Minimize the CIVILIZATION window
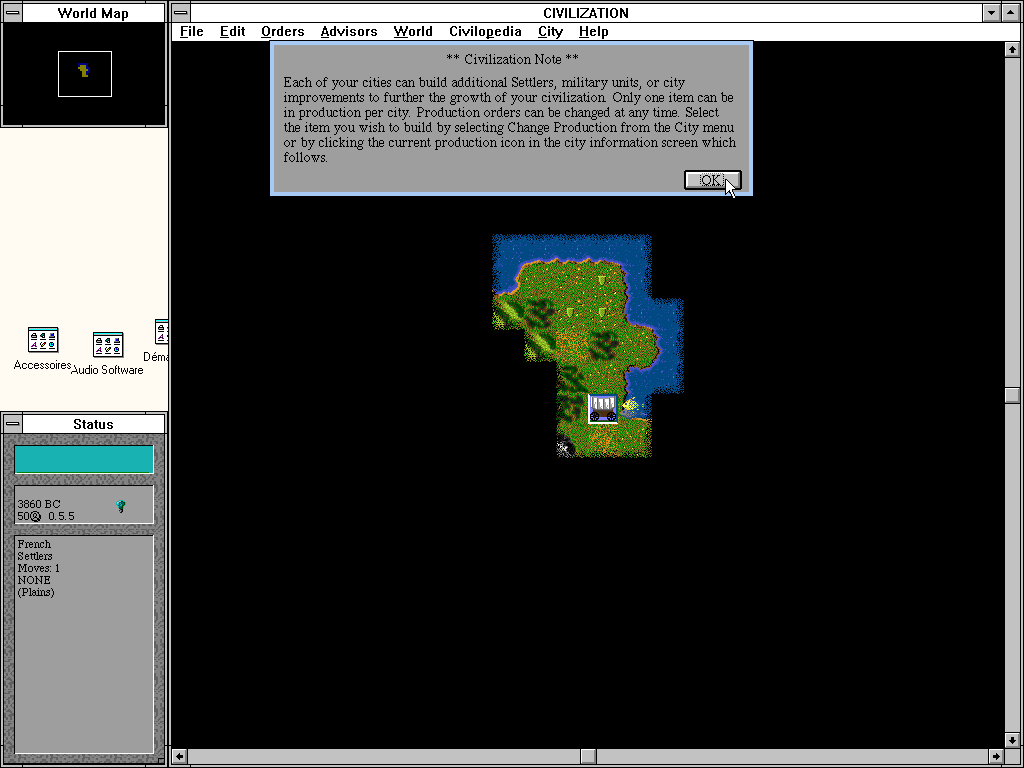The width and height of the screenshot is (1024, 768). (x=991, y=12)
